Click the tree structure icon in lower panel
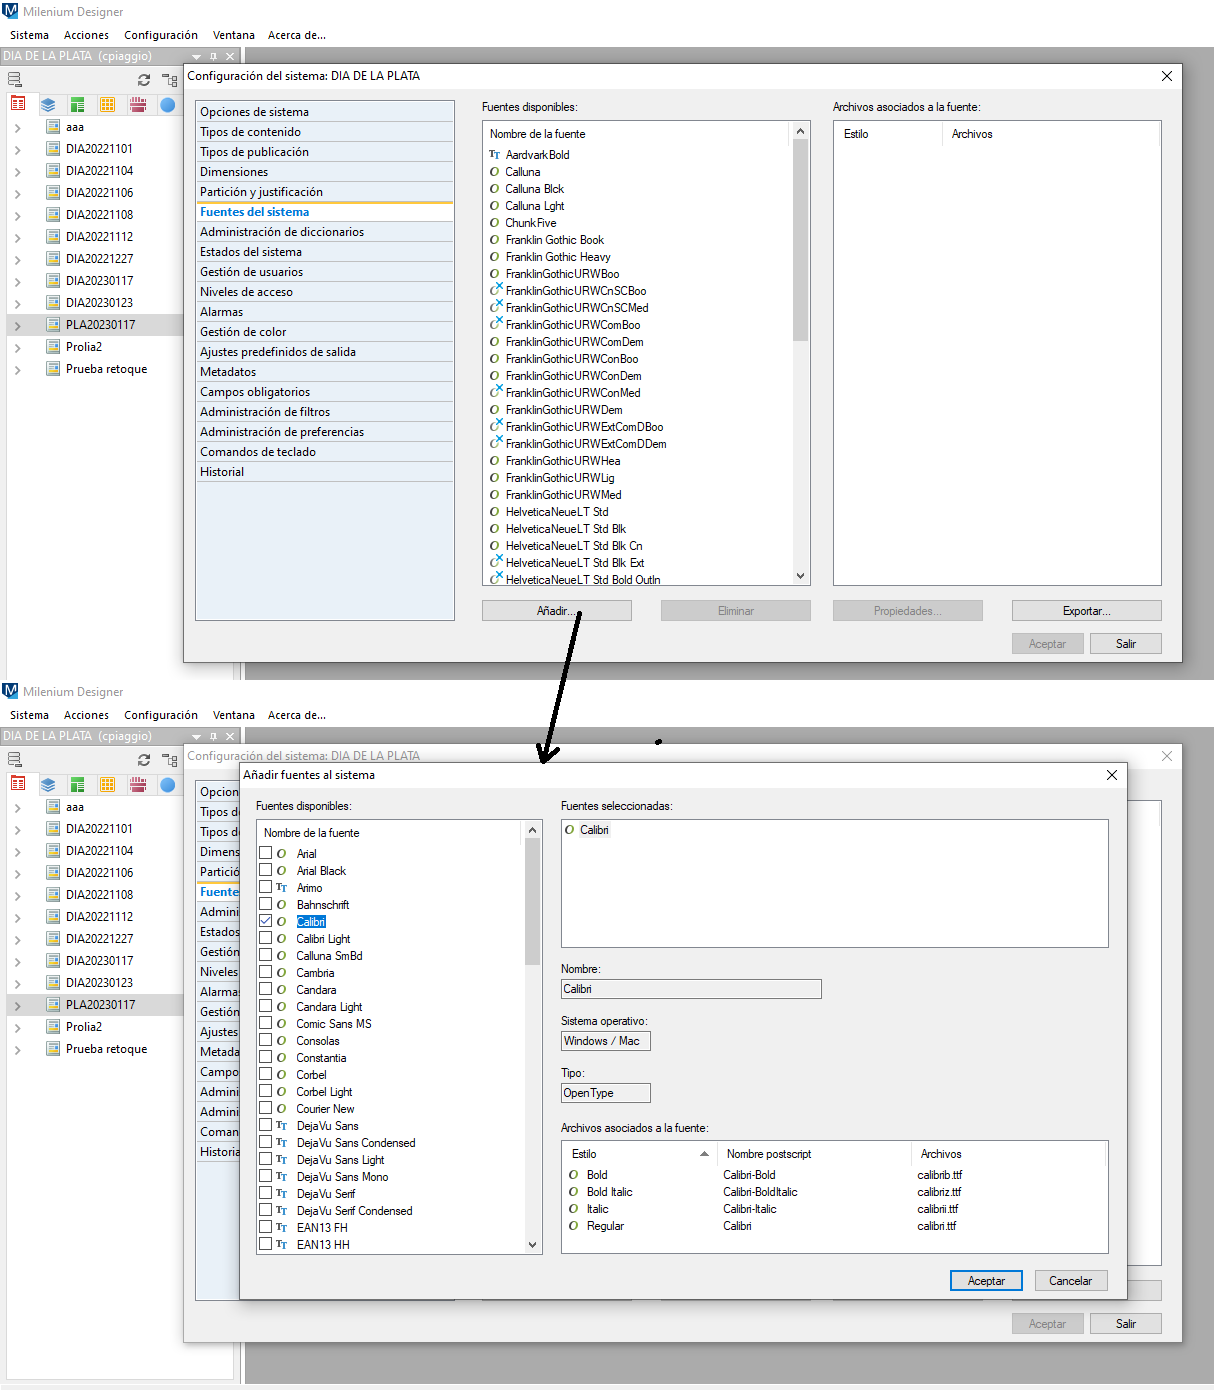This screenshot has width=1214, height=1390. point(169,760)
